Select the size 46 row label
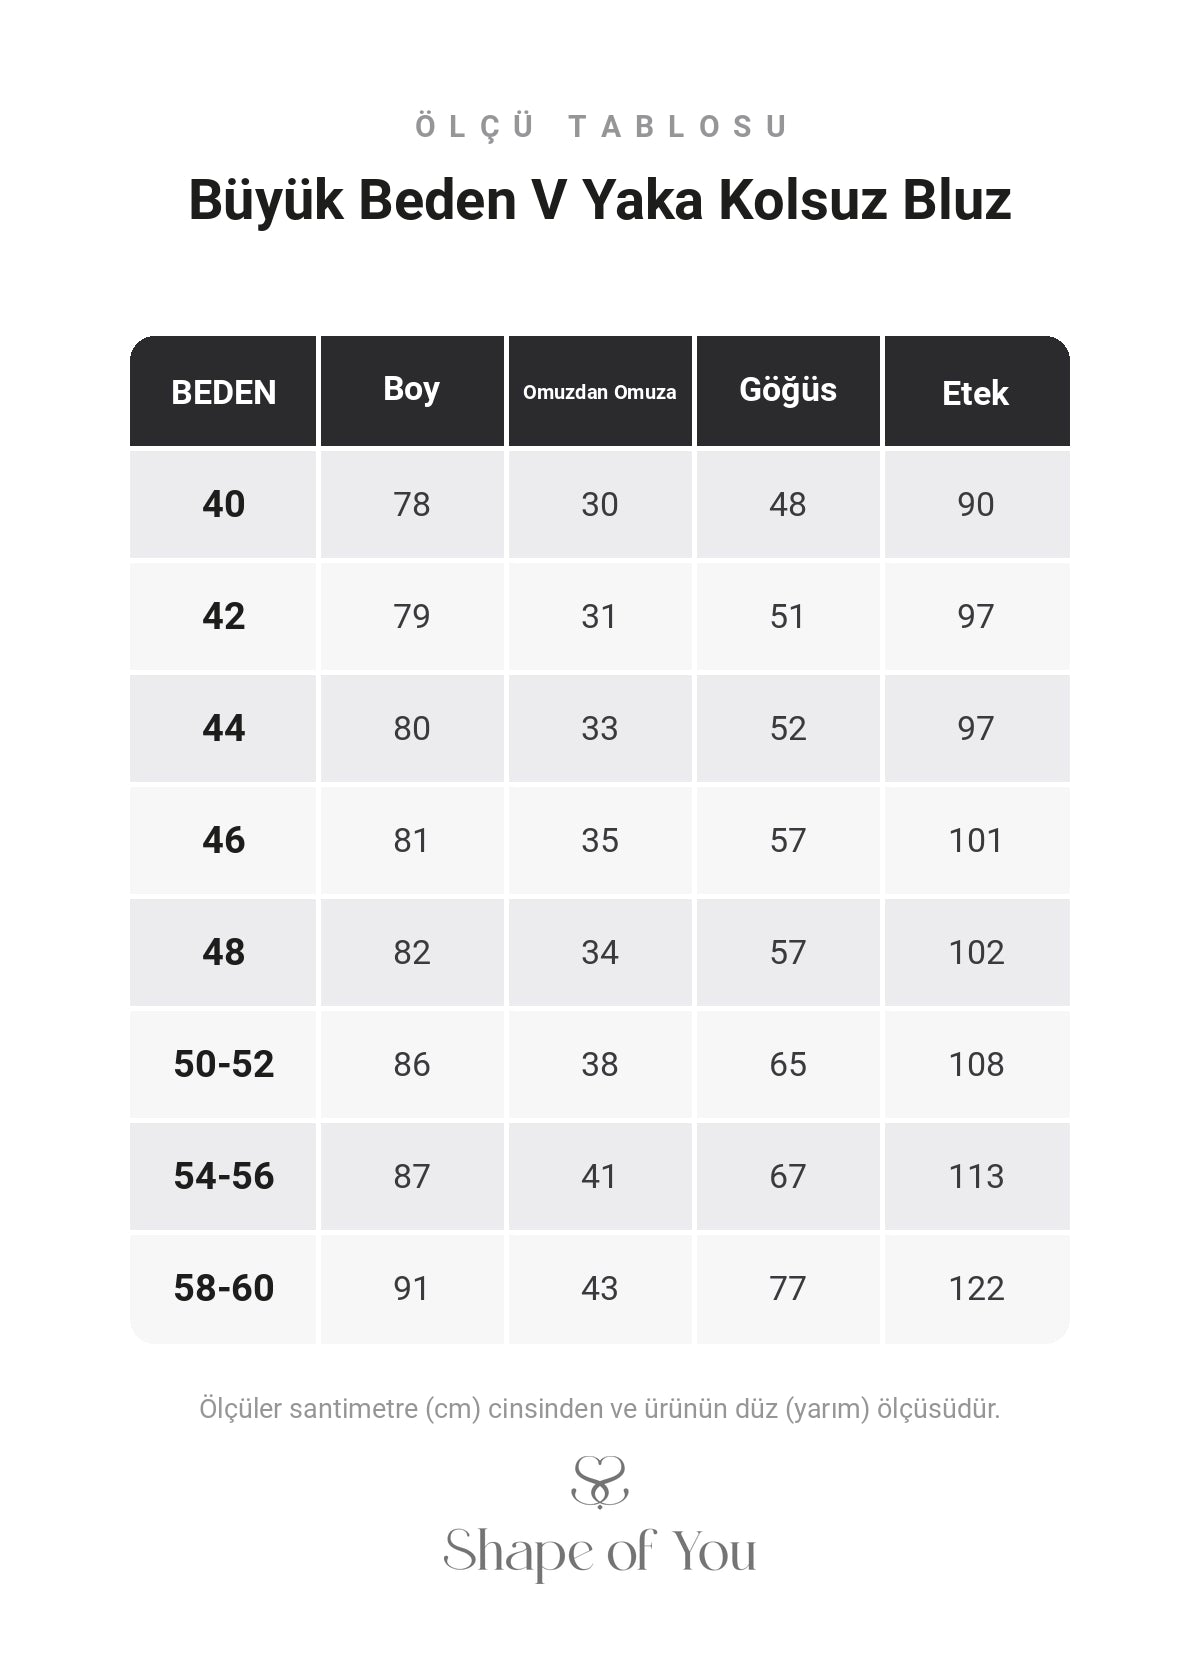Image resolution: width=1200 pixels, height=1674 pixels. pos(223,840)
